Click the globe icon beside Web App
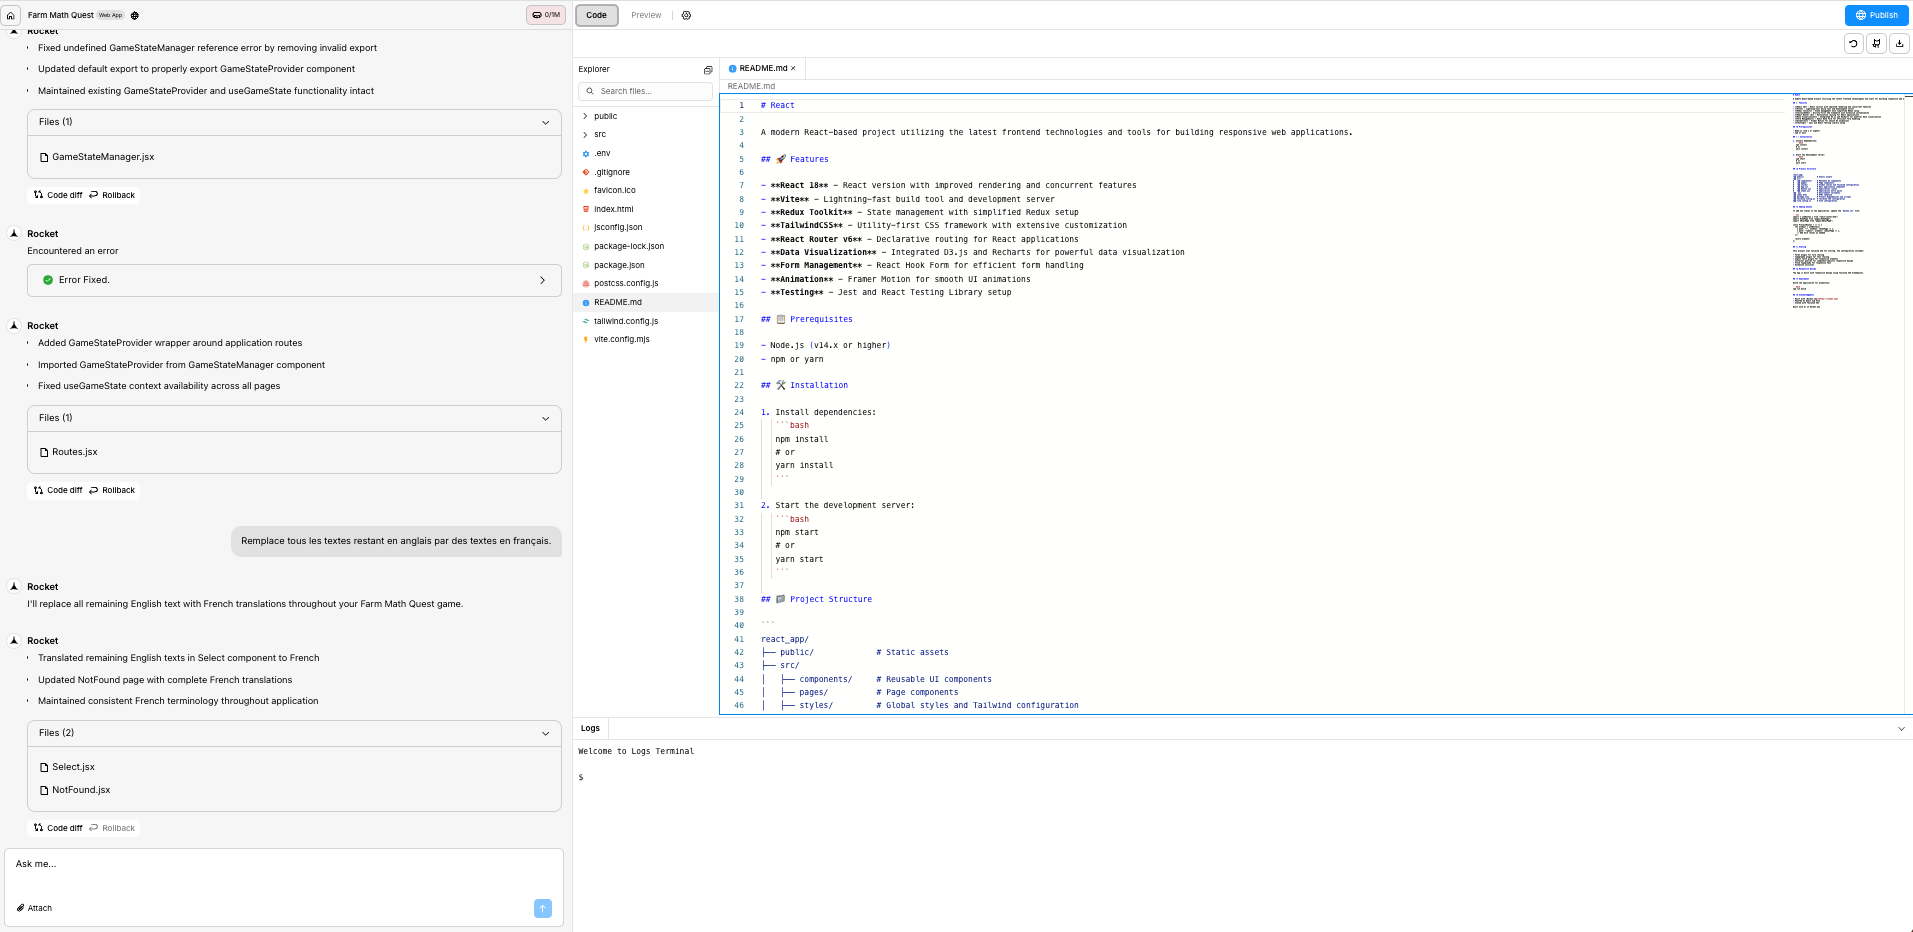This screenshot has width=1913, height=932. point(135,16)
